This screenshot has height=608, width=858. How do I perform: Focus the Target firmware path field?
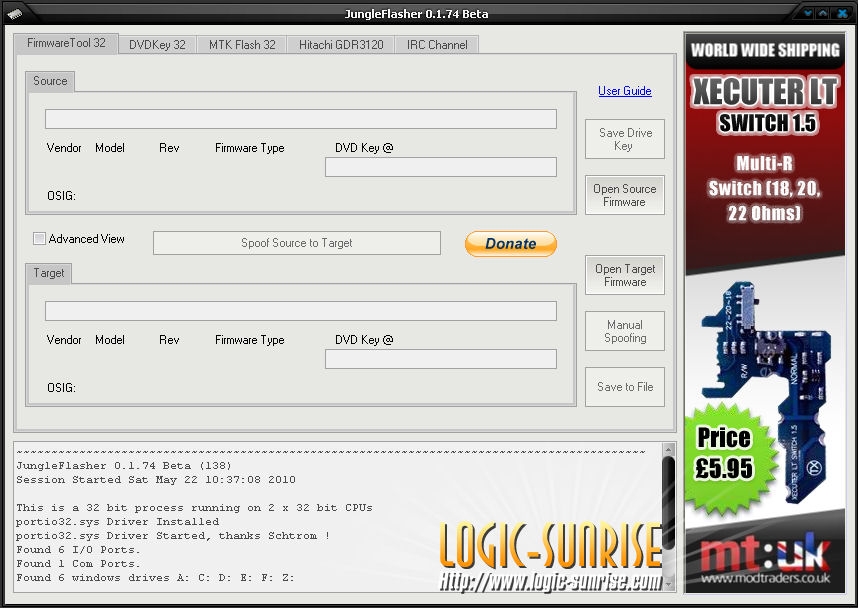(301, 311)
